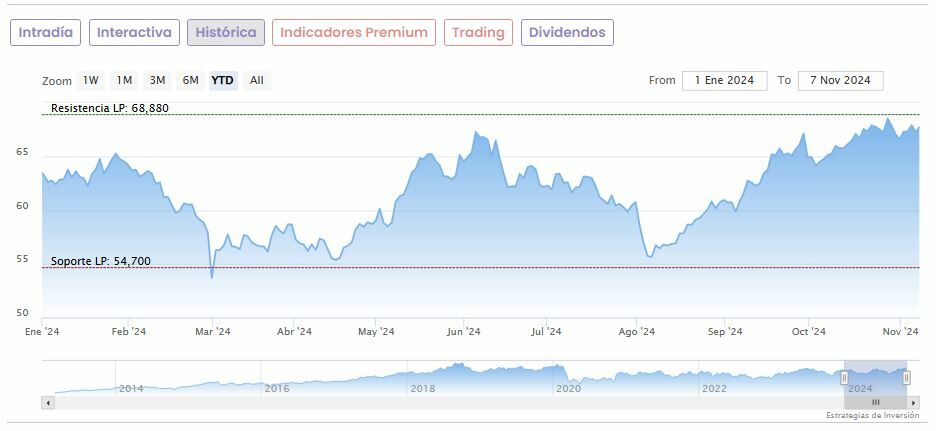The height and width of the screenshot is (431, 936).
Task: Click the scrollbar left arrow
Action: (47, 402)
